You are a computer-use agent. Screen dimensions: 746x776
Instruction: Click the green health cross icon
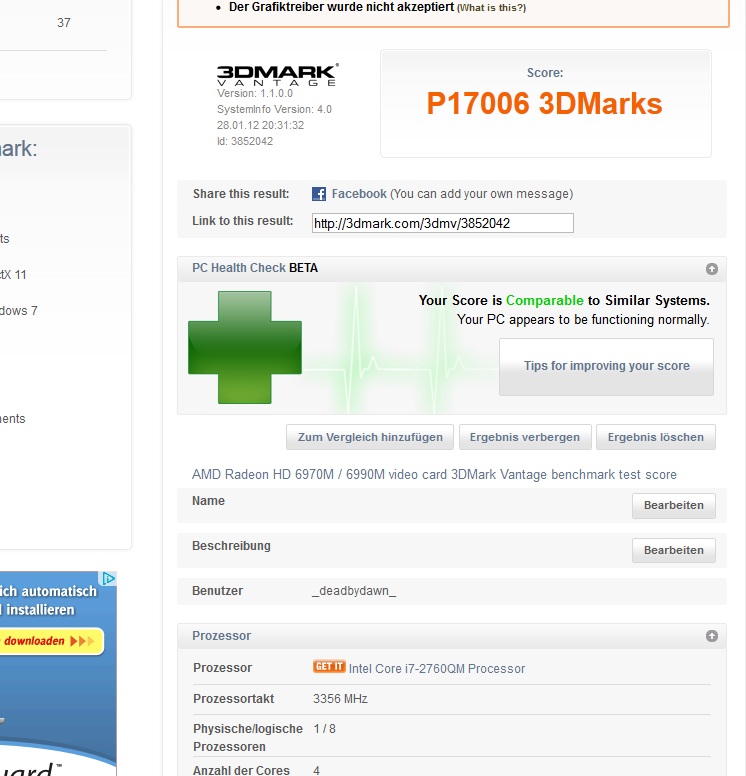(245, 347)
